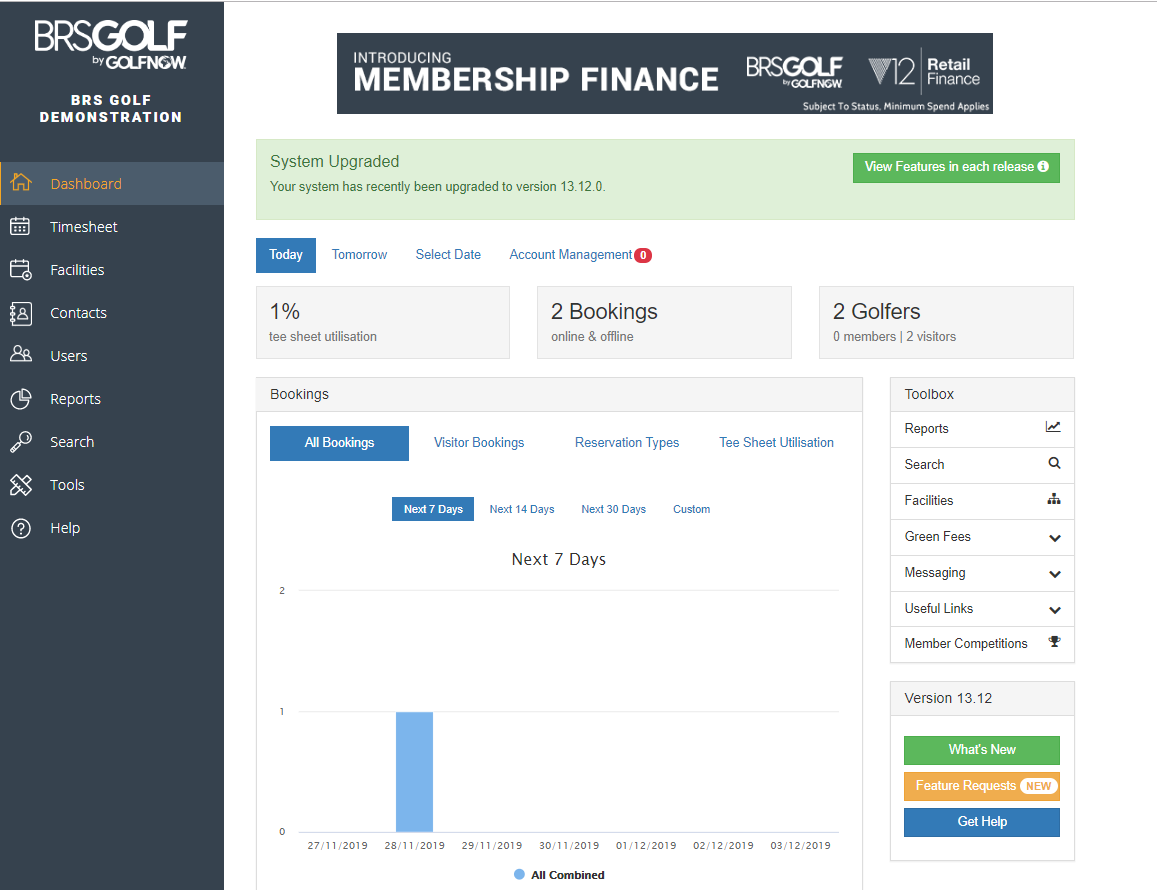The height and width of the screenshot is (890, 1157).
Task: Switch to Reservation Types tab
Action: click(627, 443)
